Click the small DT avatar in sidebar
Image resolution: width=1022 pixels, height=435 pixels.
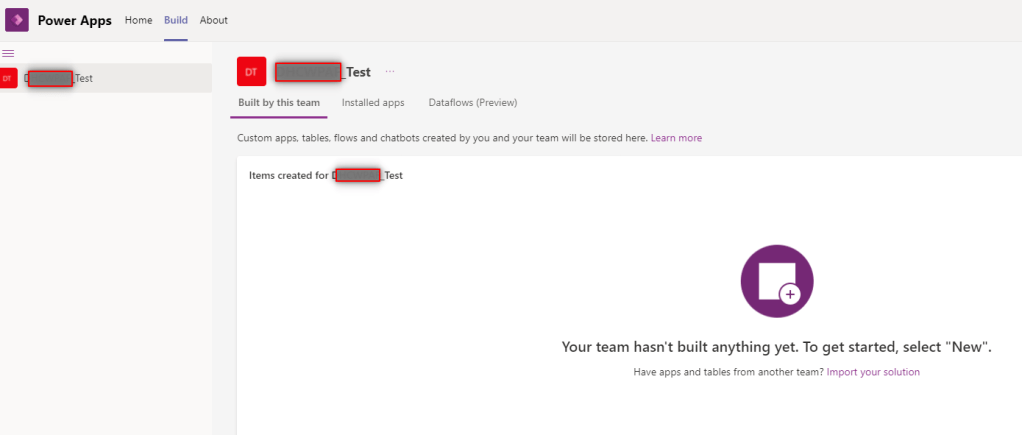click(x=8, y=78)
